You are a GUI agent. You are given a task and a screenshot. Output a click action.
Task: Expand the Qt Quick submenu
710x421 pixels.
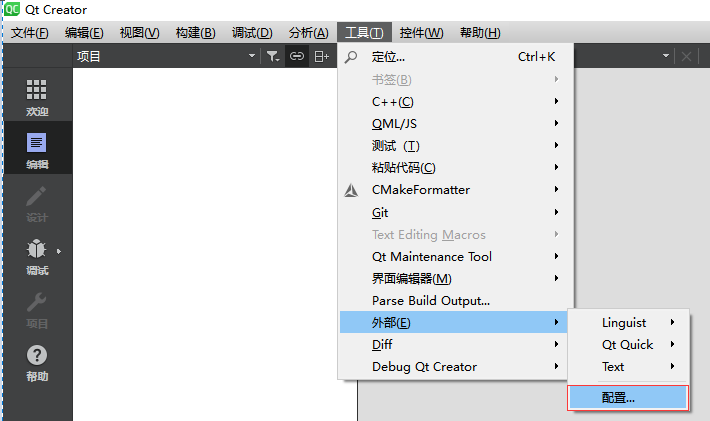point(628,344)
